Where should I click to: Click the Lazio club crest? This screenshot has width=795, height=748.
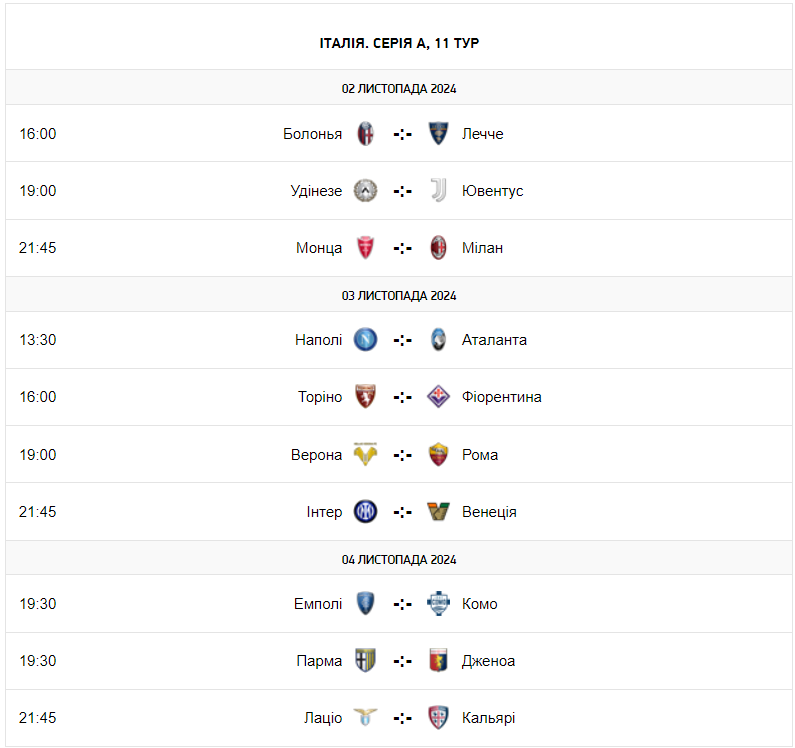pos(366,718)
